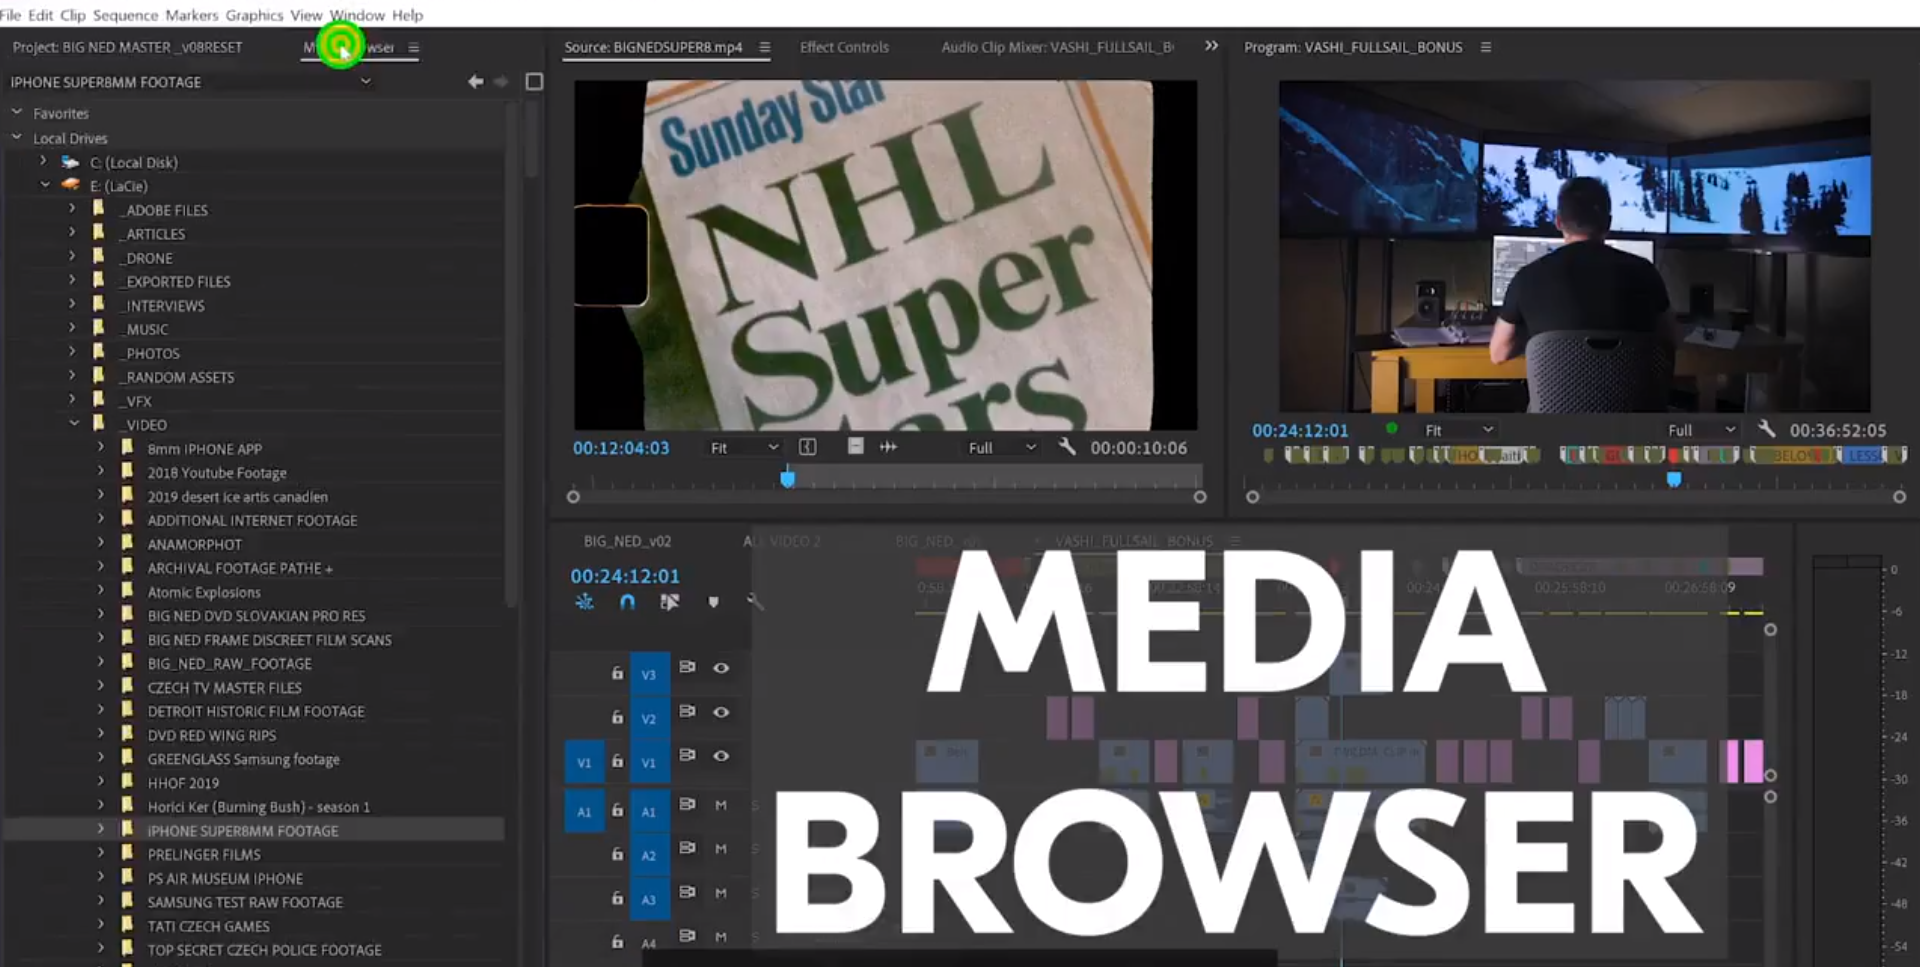Open the Markers menu

click(191, 15)
